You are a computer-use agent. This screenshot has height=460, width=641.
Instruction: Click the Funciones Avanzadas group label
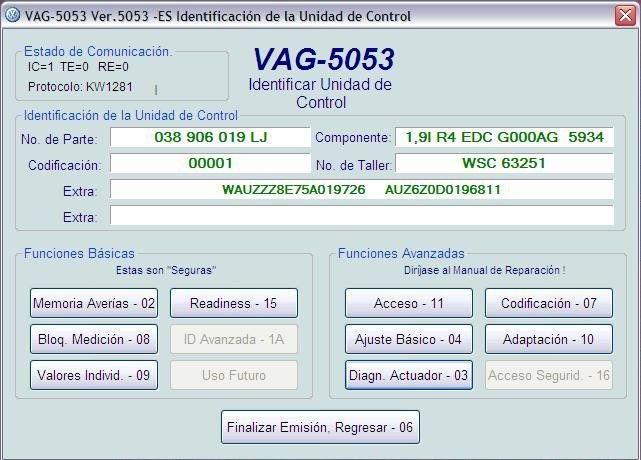coord(401,254)
